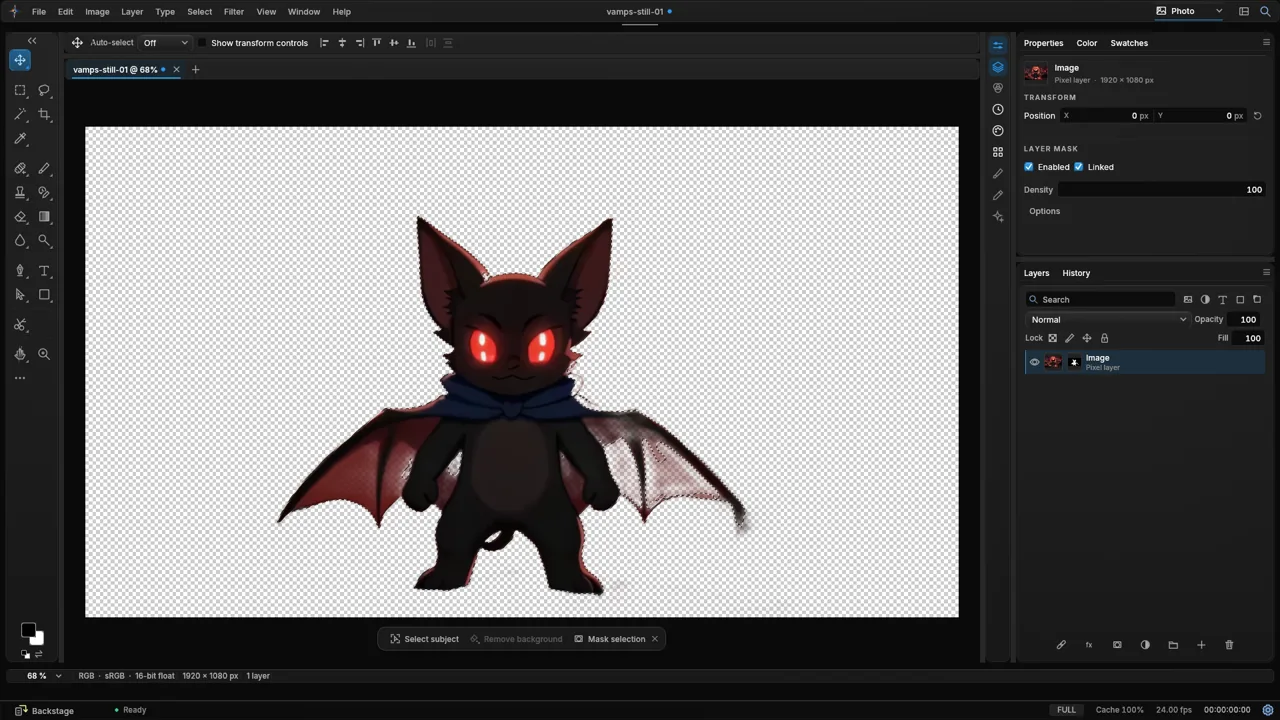Choose the Eyedropper tool
The image size is (1280, 720).
tap(20, 138)
